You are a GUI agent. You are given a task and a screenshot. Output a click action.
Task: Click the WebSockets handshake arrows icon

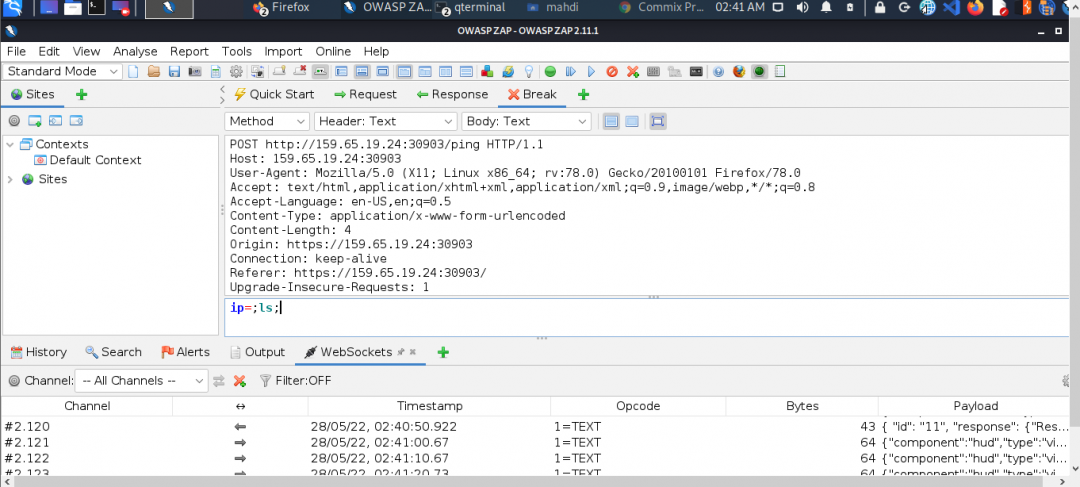click(219, 381)
